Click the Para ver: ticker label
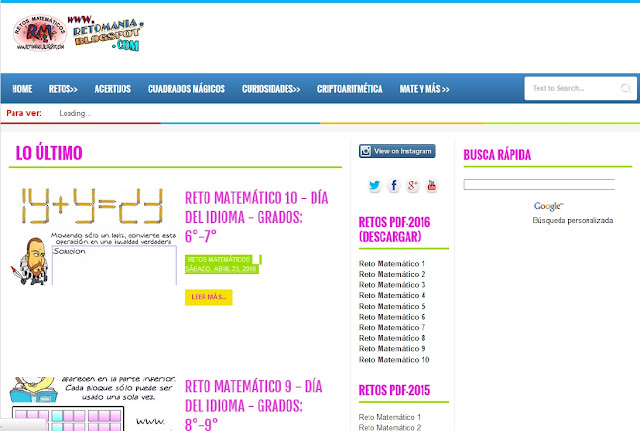The image size is (640, 431). (x=24, y=113)
